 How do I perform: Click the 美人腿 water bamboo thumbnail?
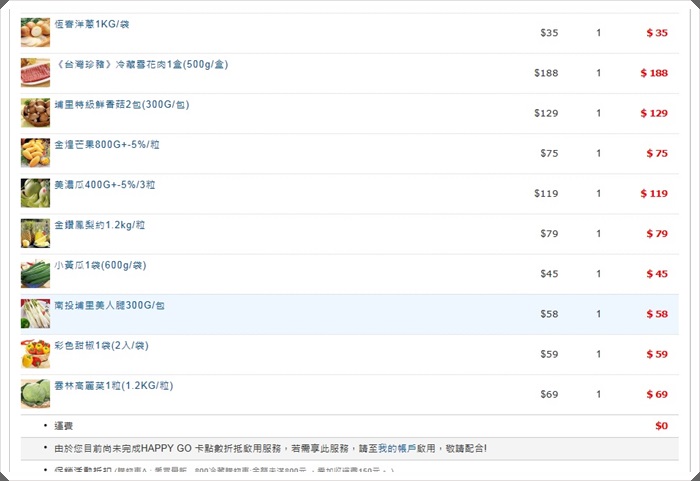(x=35, y=313)
